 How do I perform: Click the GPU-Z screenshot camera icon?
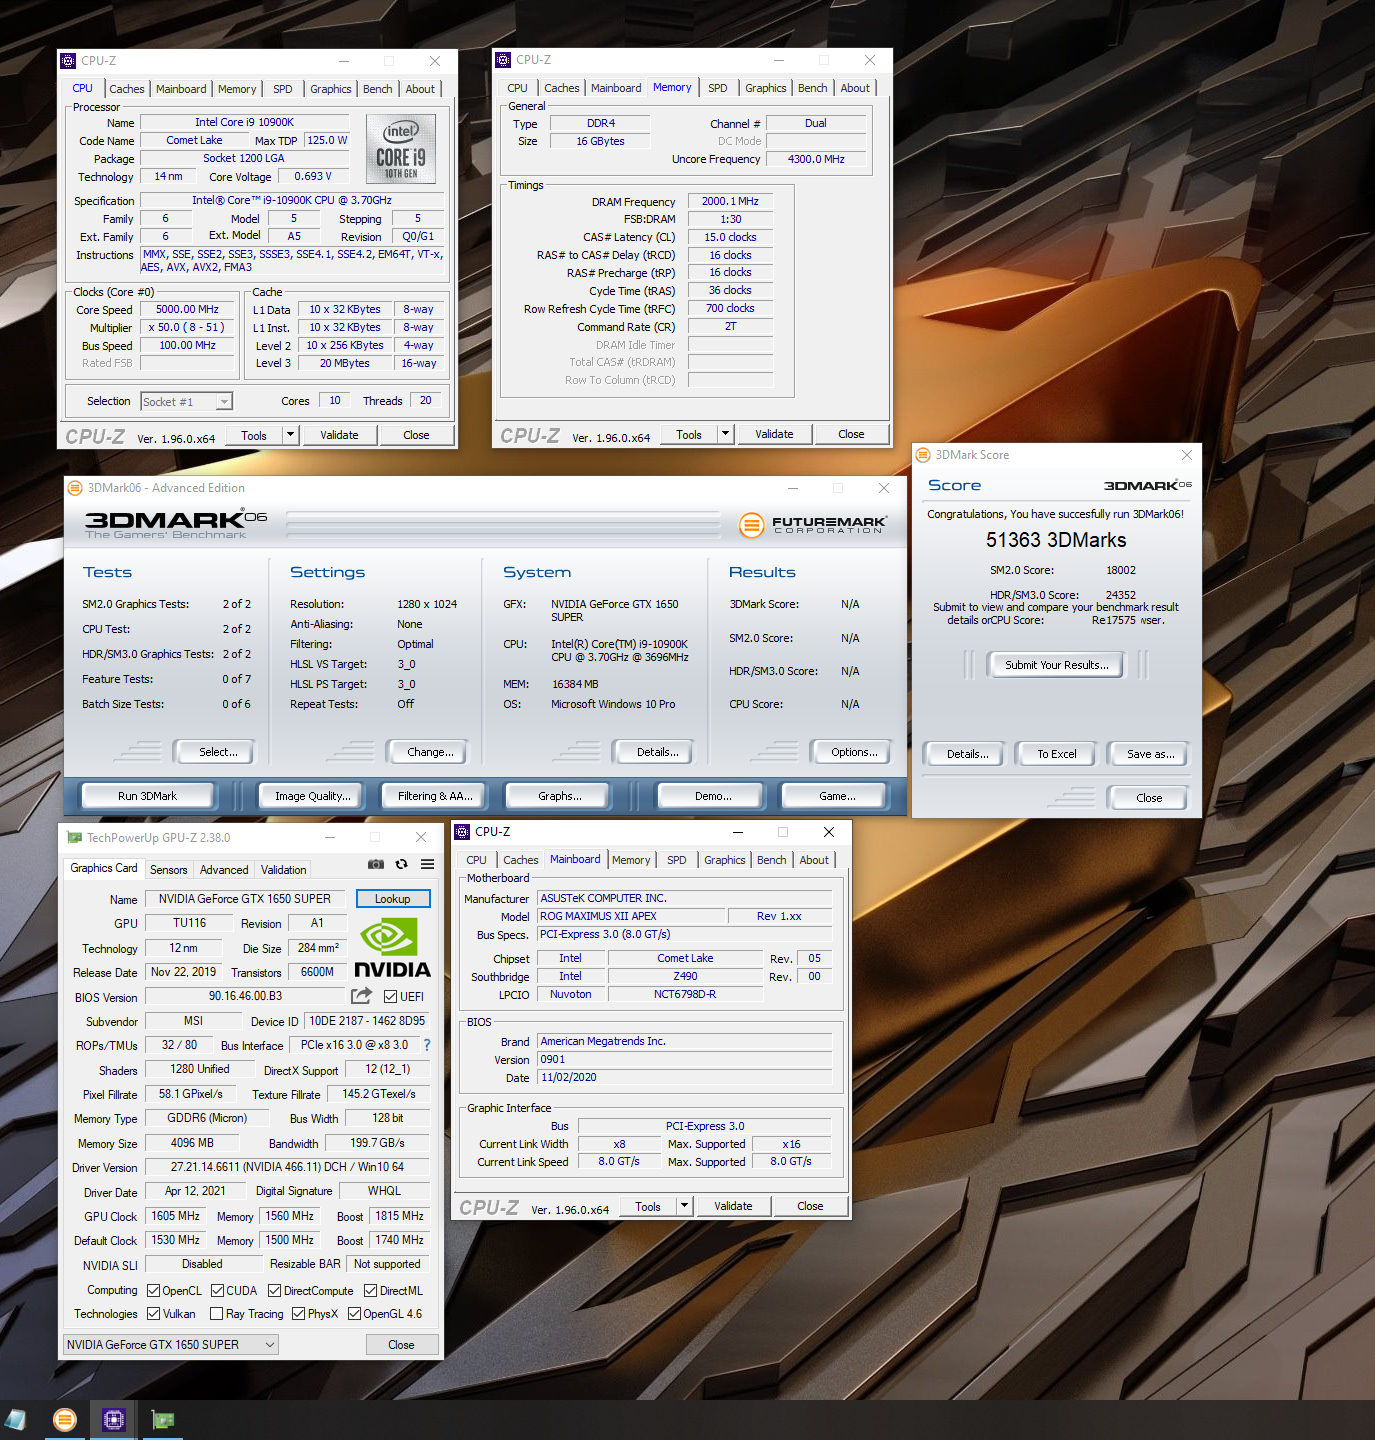click(x=376, y=864)
